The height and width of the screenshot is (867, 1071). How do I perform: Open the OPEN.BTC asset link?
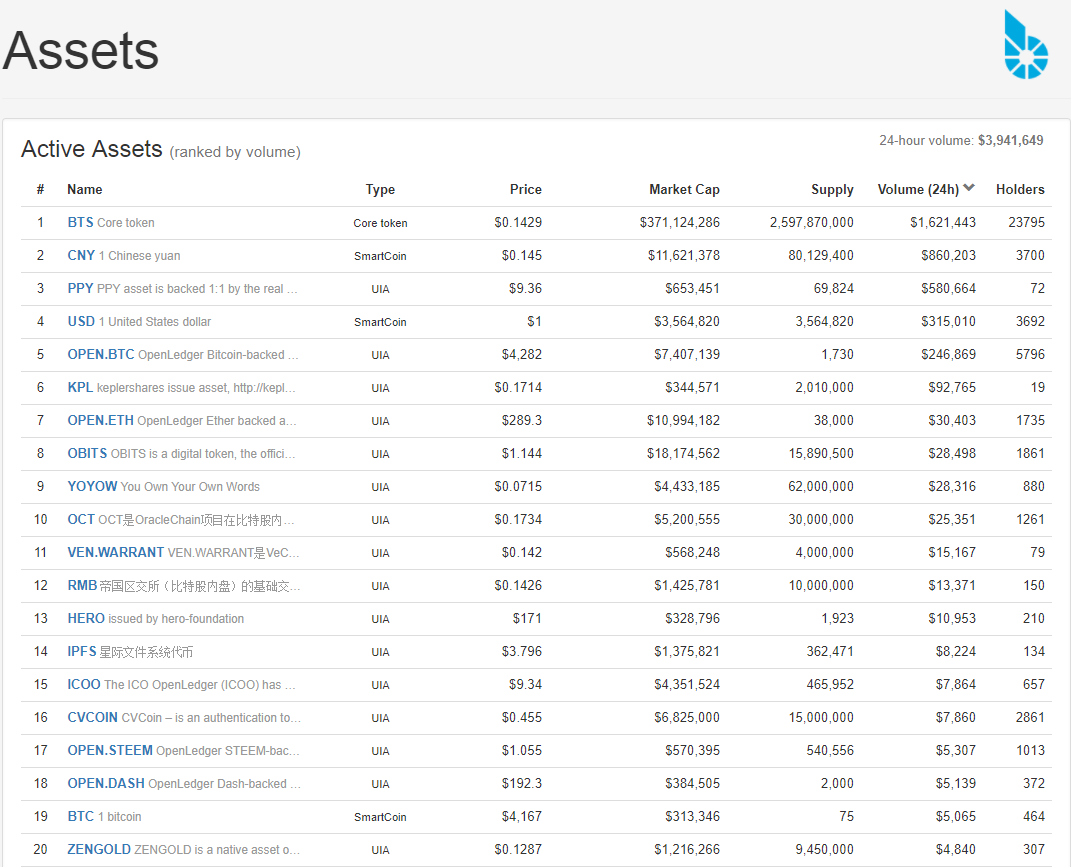tap(101, 354)
